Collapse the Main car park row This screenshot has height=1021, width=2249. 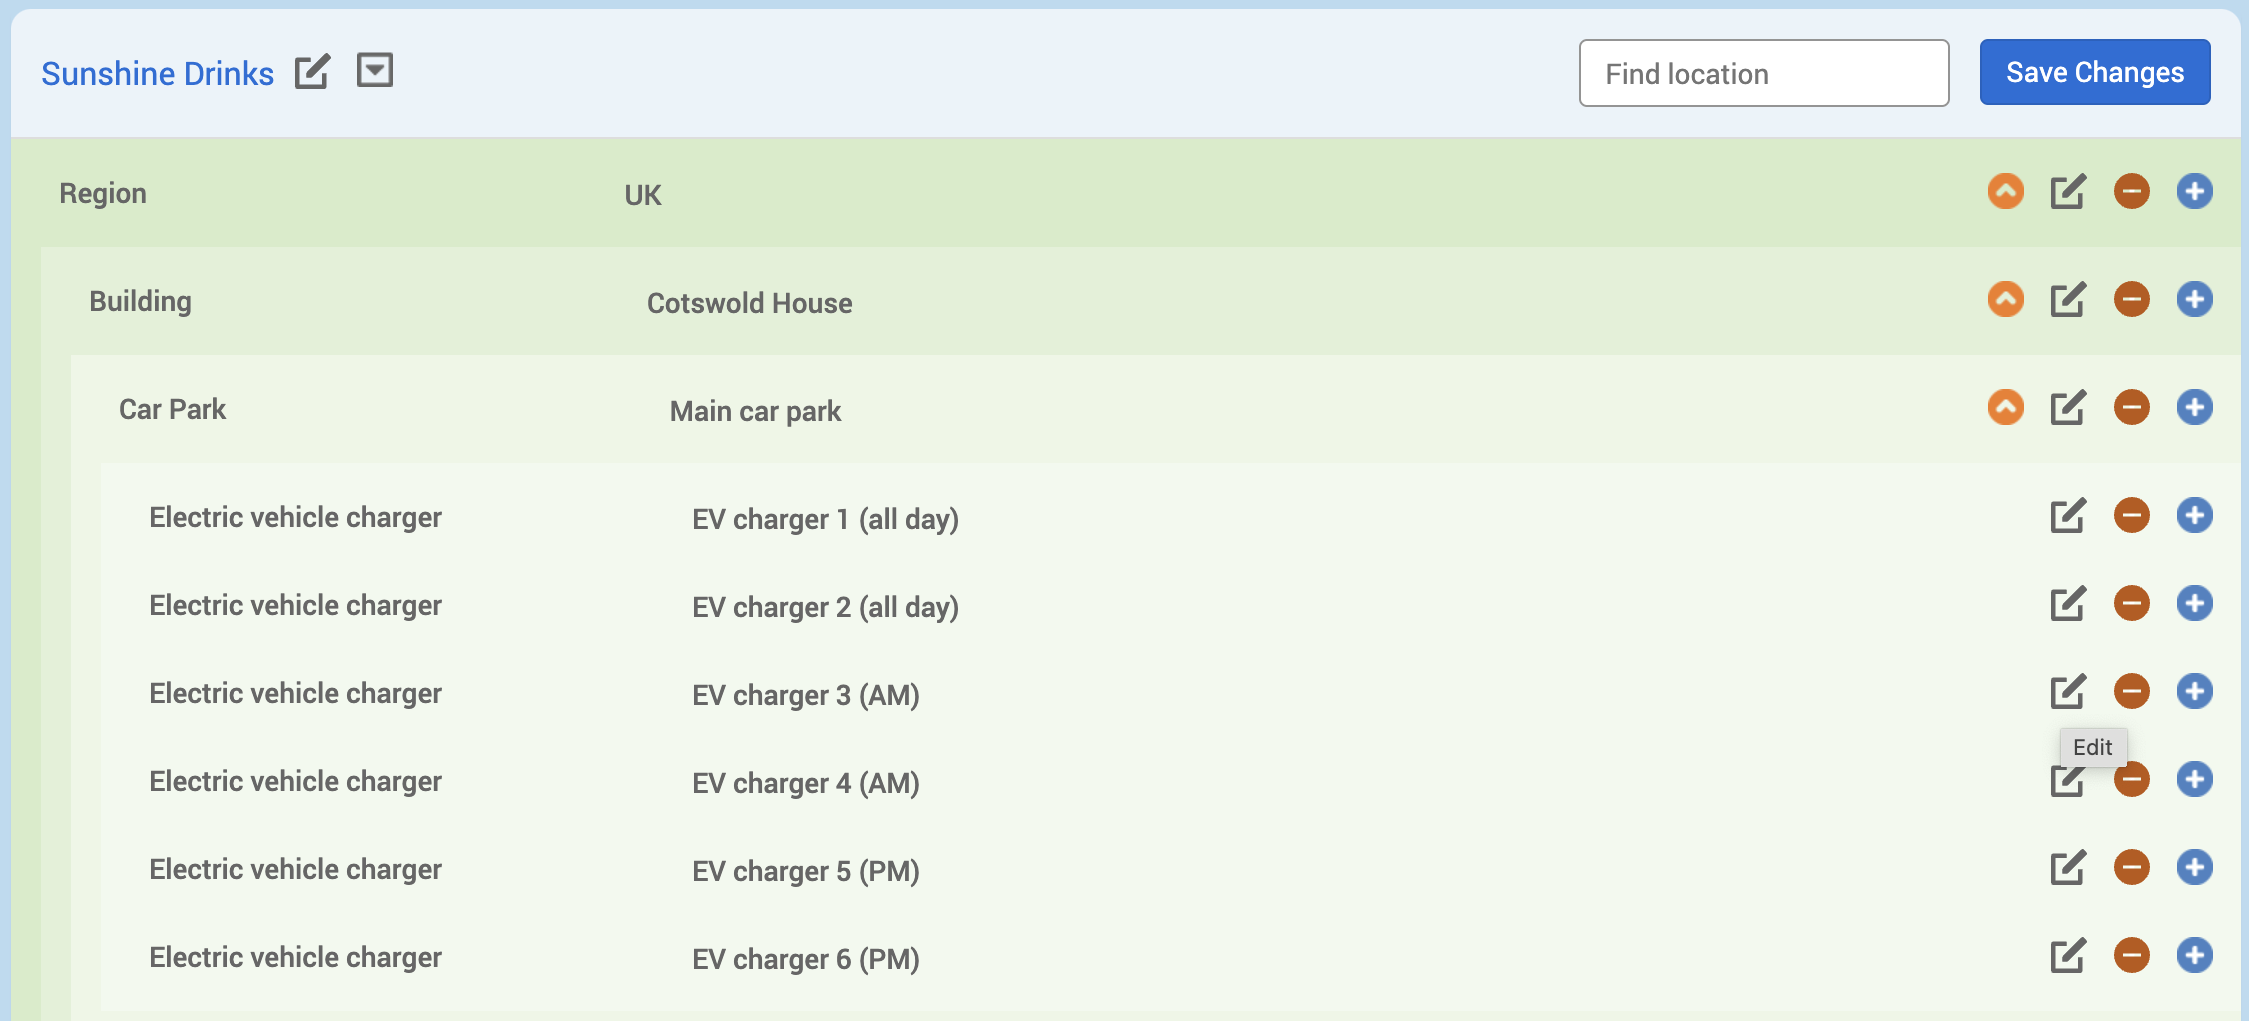tap(2005, 407)
